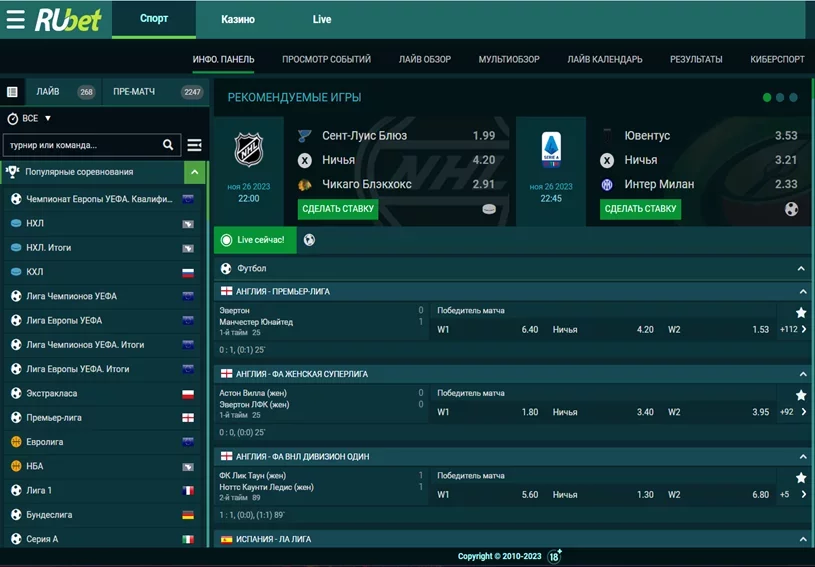Favorite the ФК Лик Таун (жен) match
This screenshot has width=815, height=567.
[801, 478]
